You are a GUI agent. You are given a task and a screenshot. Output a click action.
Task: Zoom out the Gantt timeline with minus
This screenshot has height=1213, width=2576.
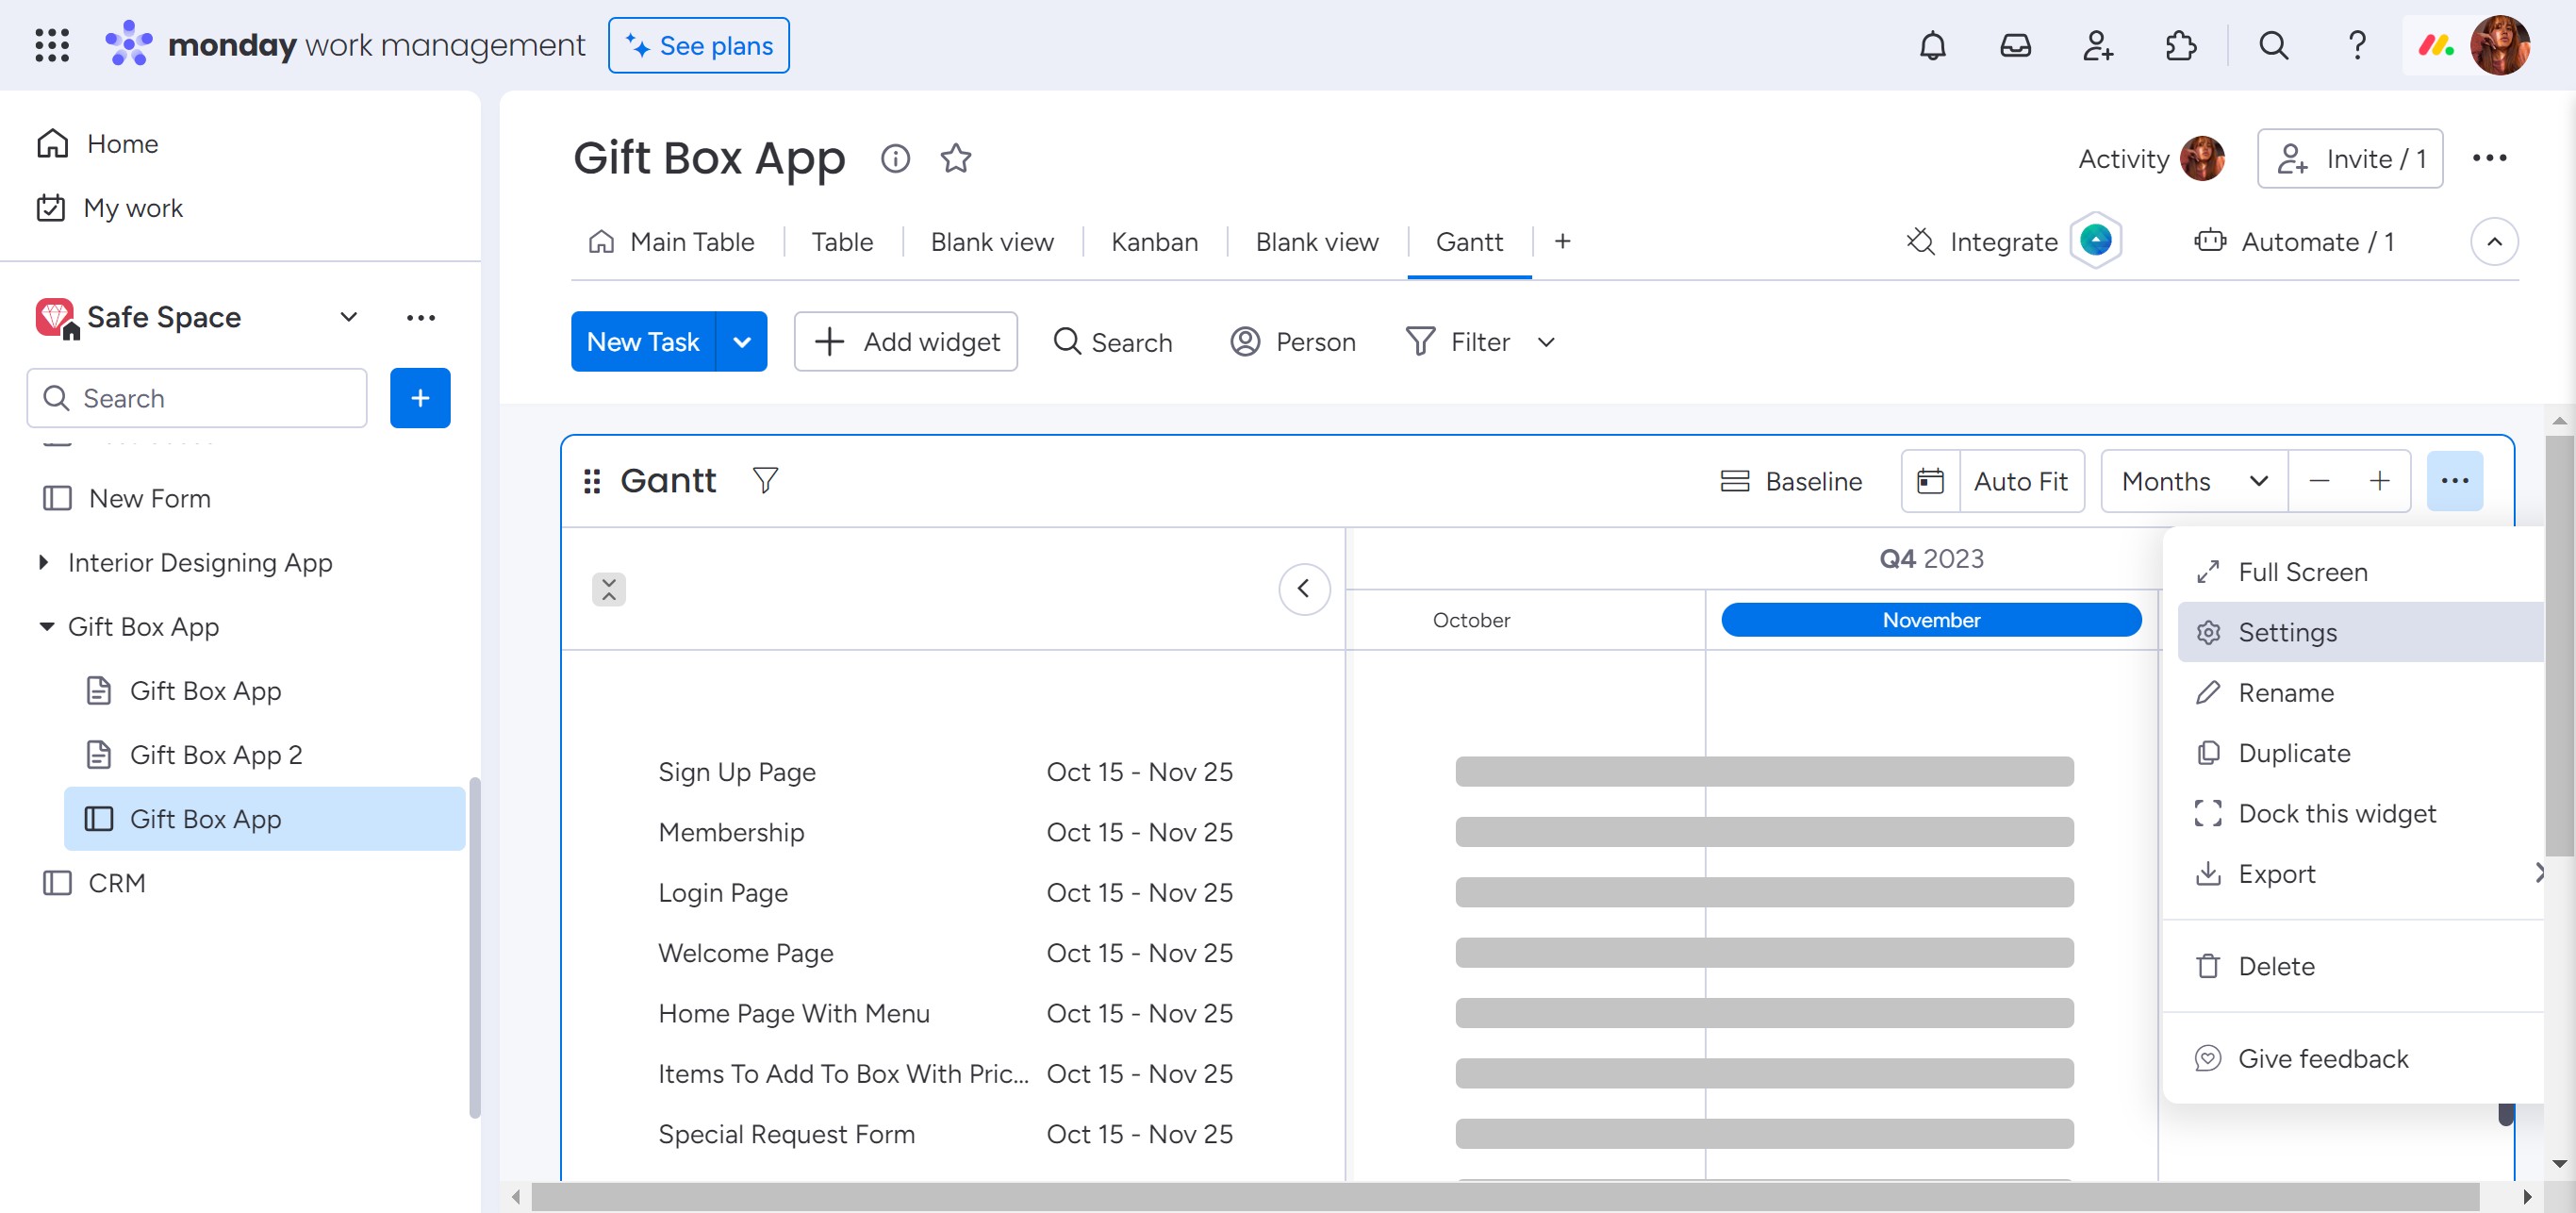tap(2319, 481)
